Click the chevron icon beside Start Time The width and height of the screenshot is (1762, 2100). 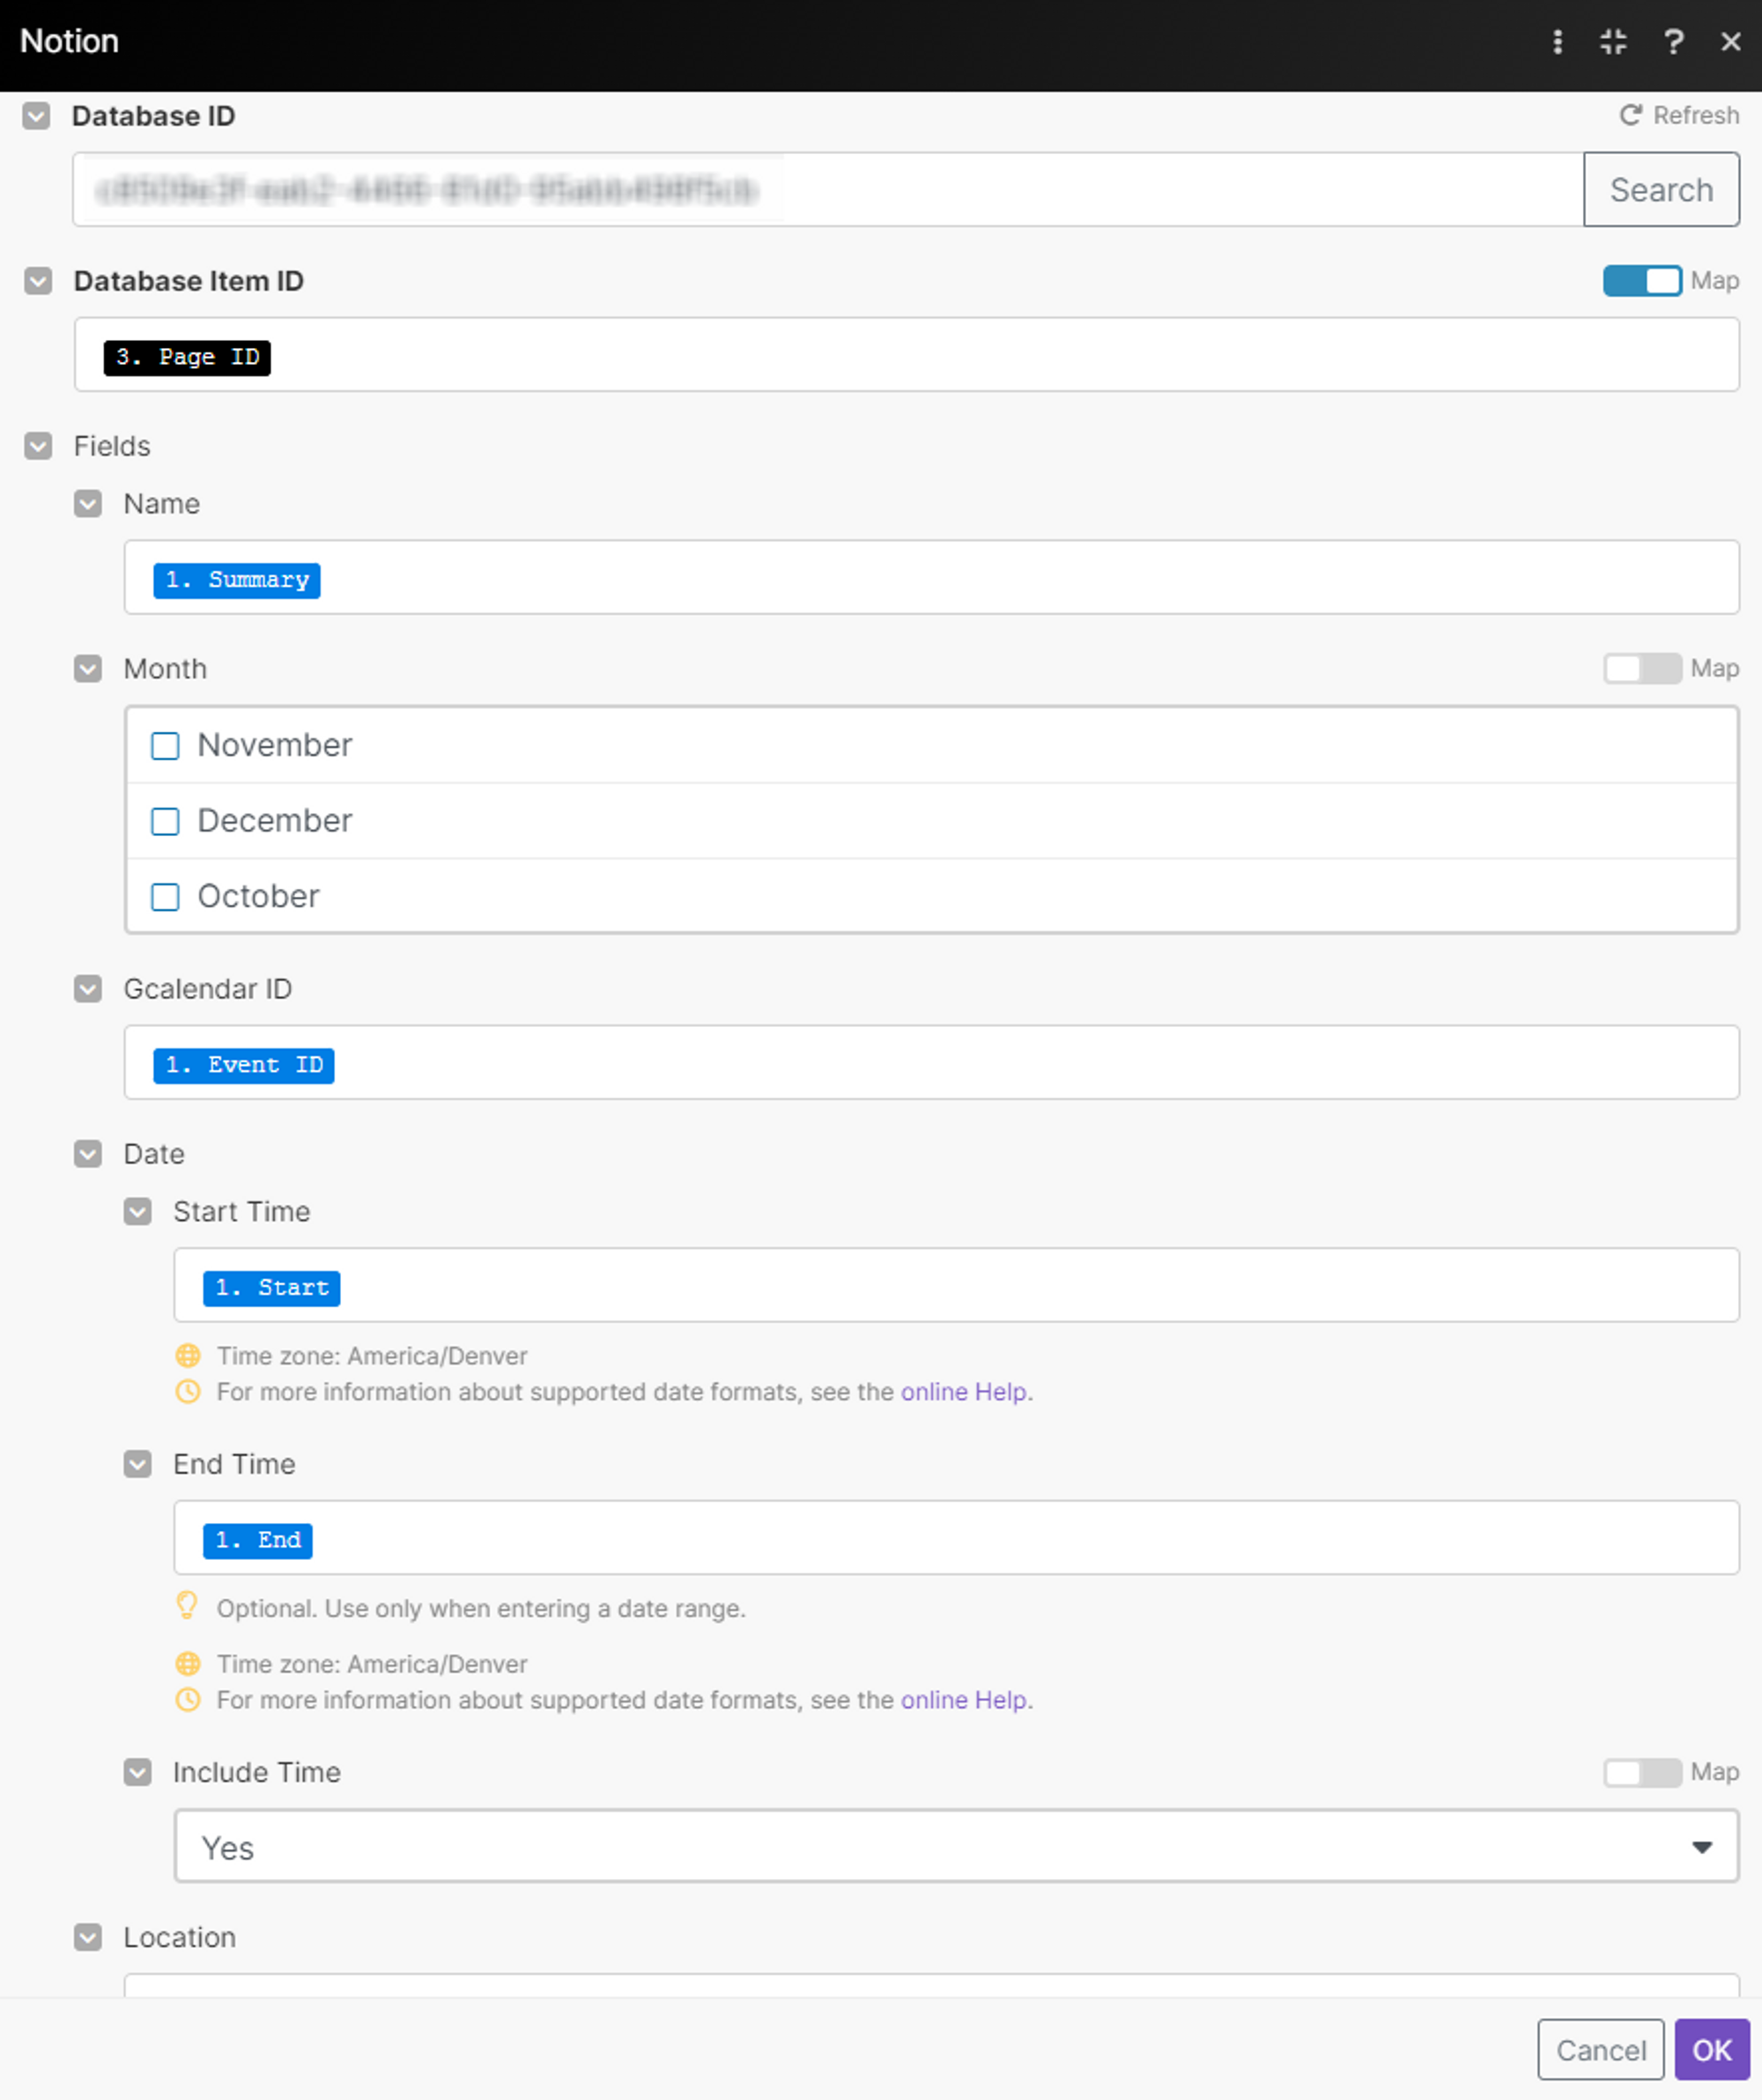138,1212
